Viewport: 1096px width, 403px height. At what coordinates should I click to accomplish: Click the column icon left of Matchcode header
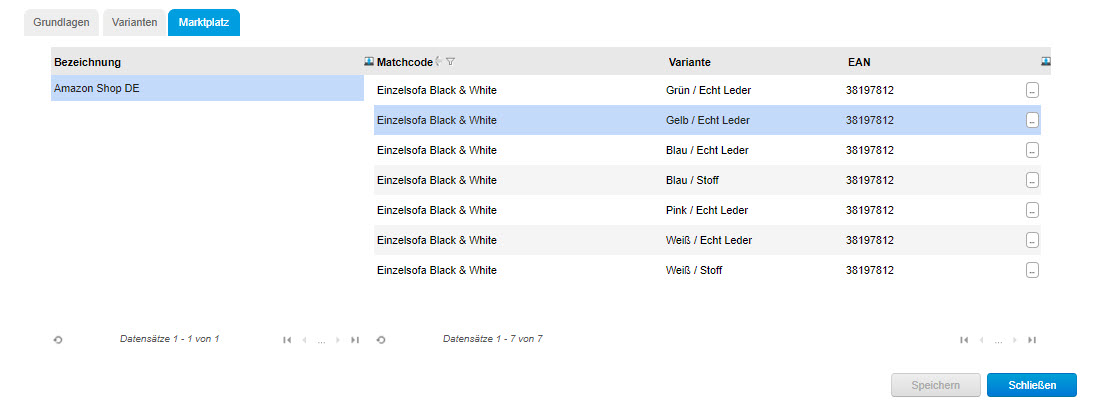coord(370,62)
